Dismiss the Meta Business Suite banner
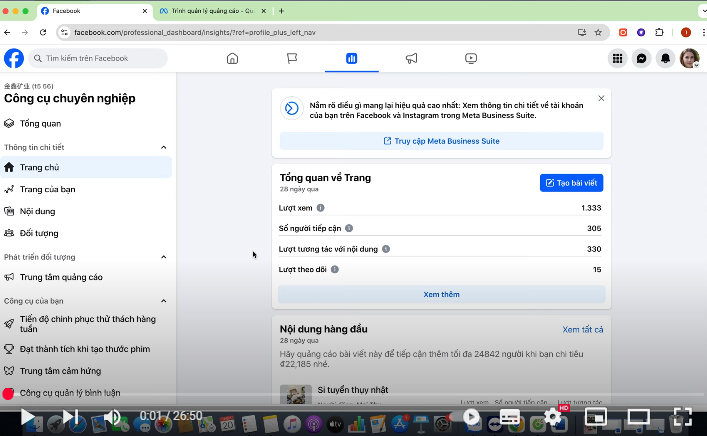The image size is (707, 436). (x=601, y=98)
